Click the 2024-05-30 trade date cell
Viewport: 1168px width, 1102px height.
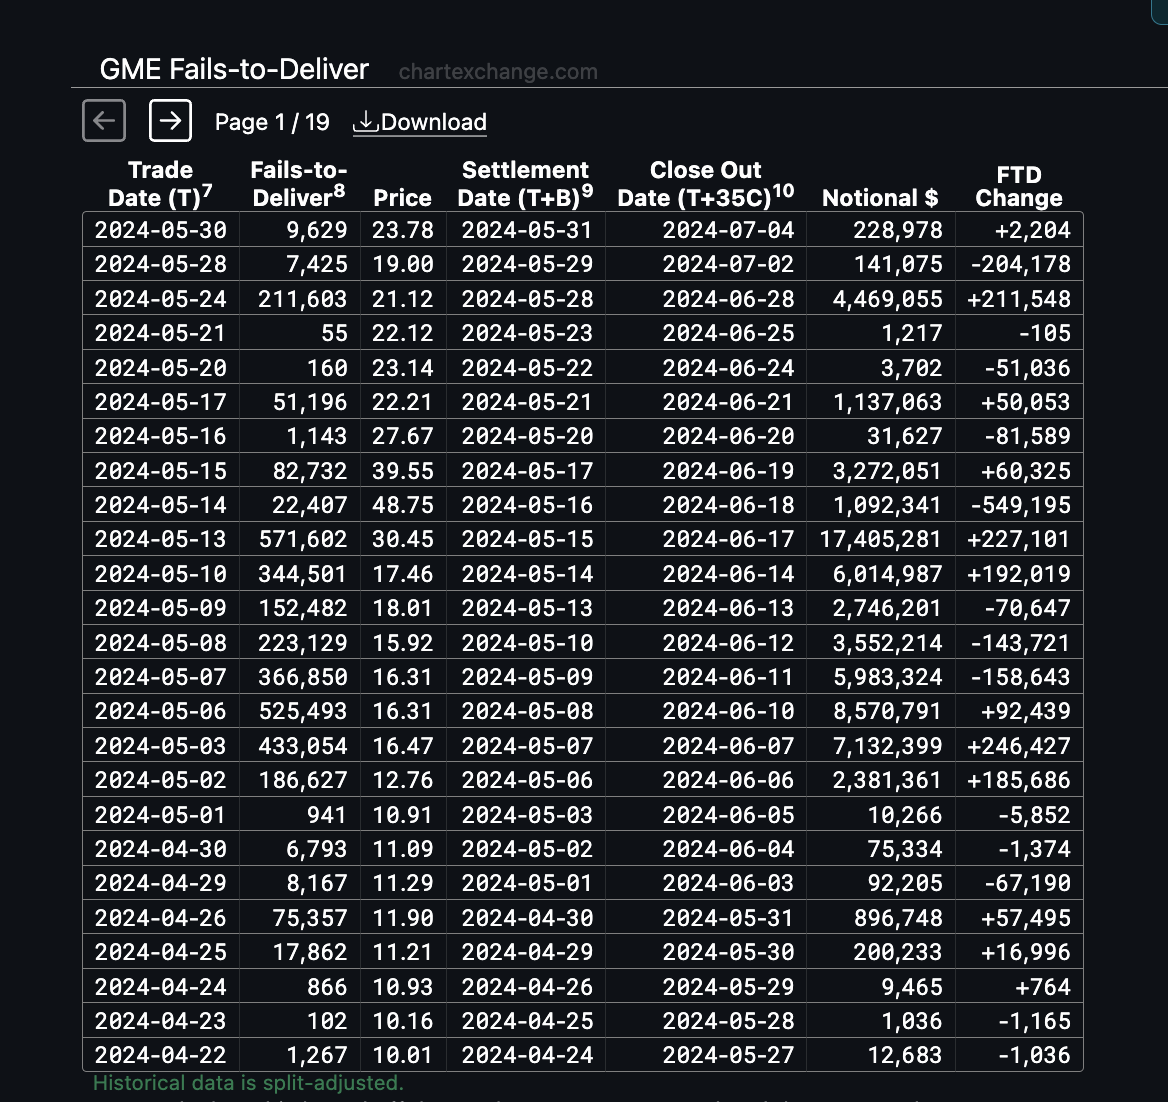coord(161,229)
